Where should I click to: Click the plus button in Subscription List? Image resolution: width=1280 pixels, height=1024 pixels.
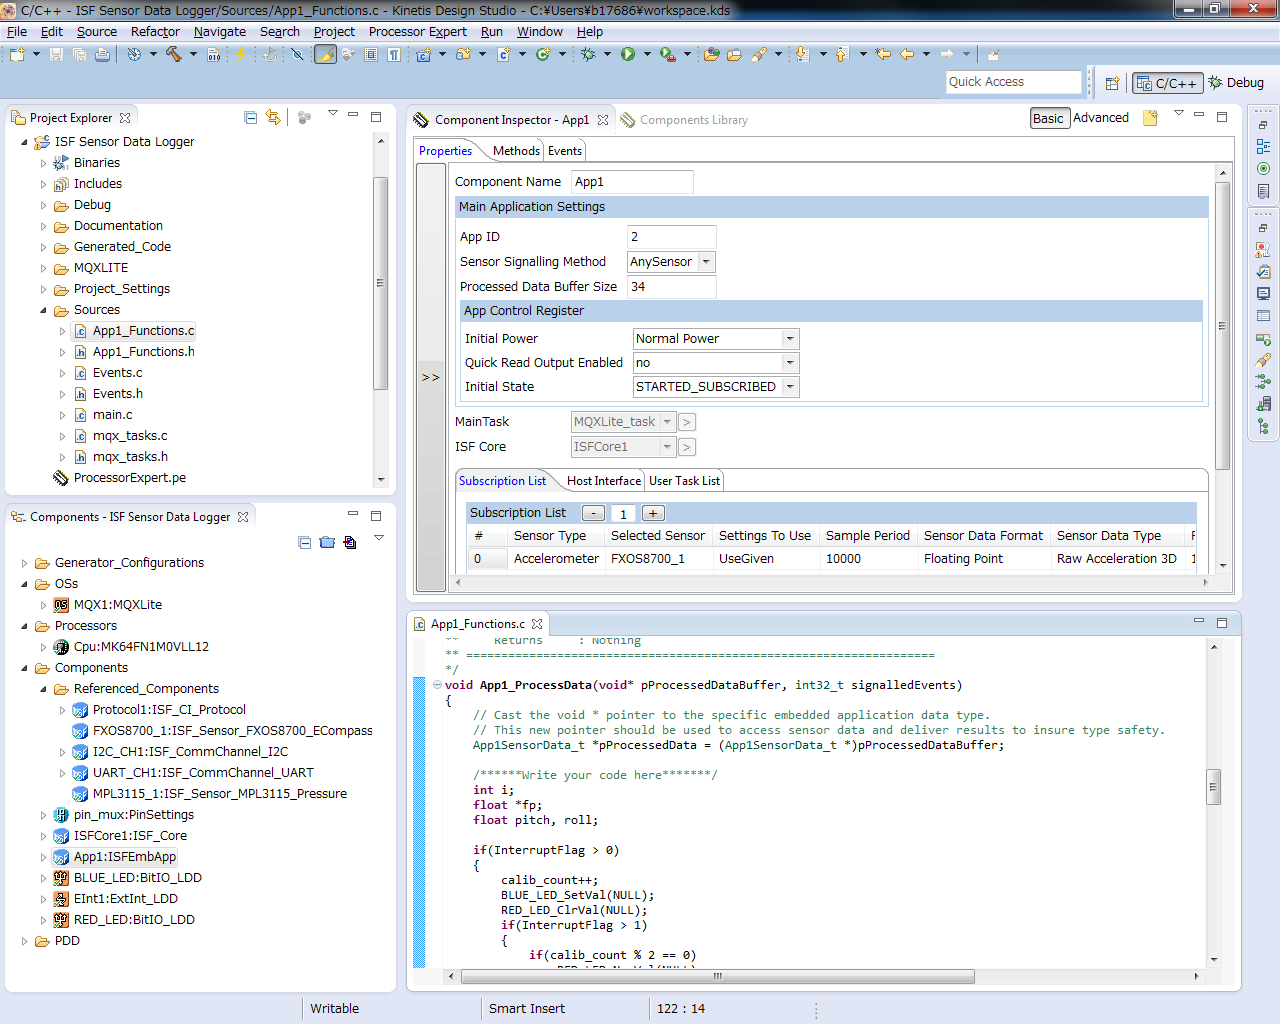[653, 513]
